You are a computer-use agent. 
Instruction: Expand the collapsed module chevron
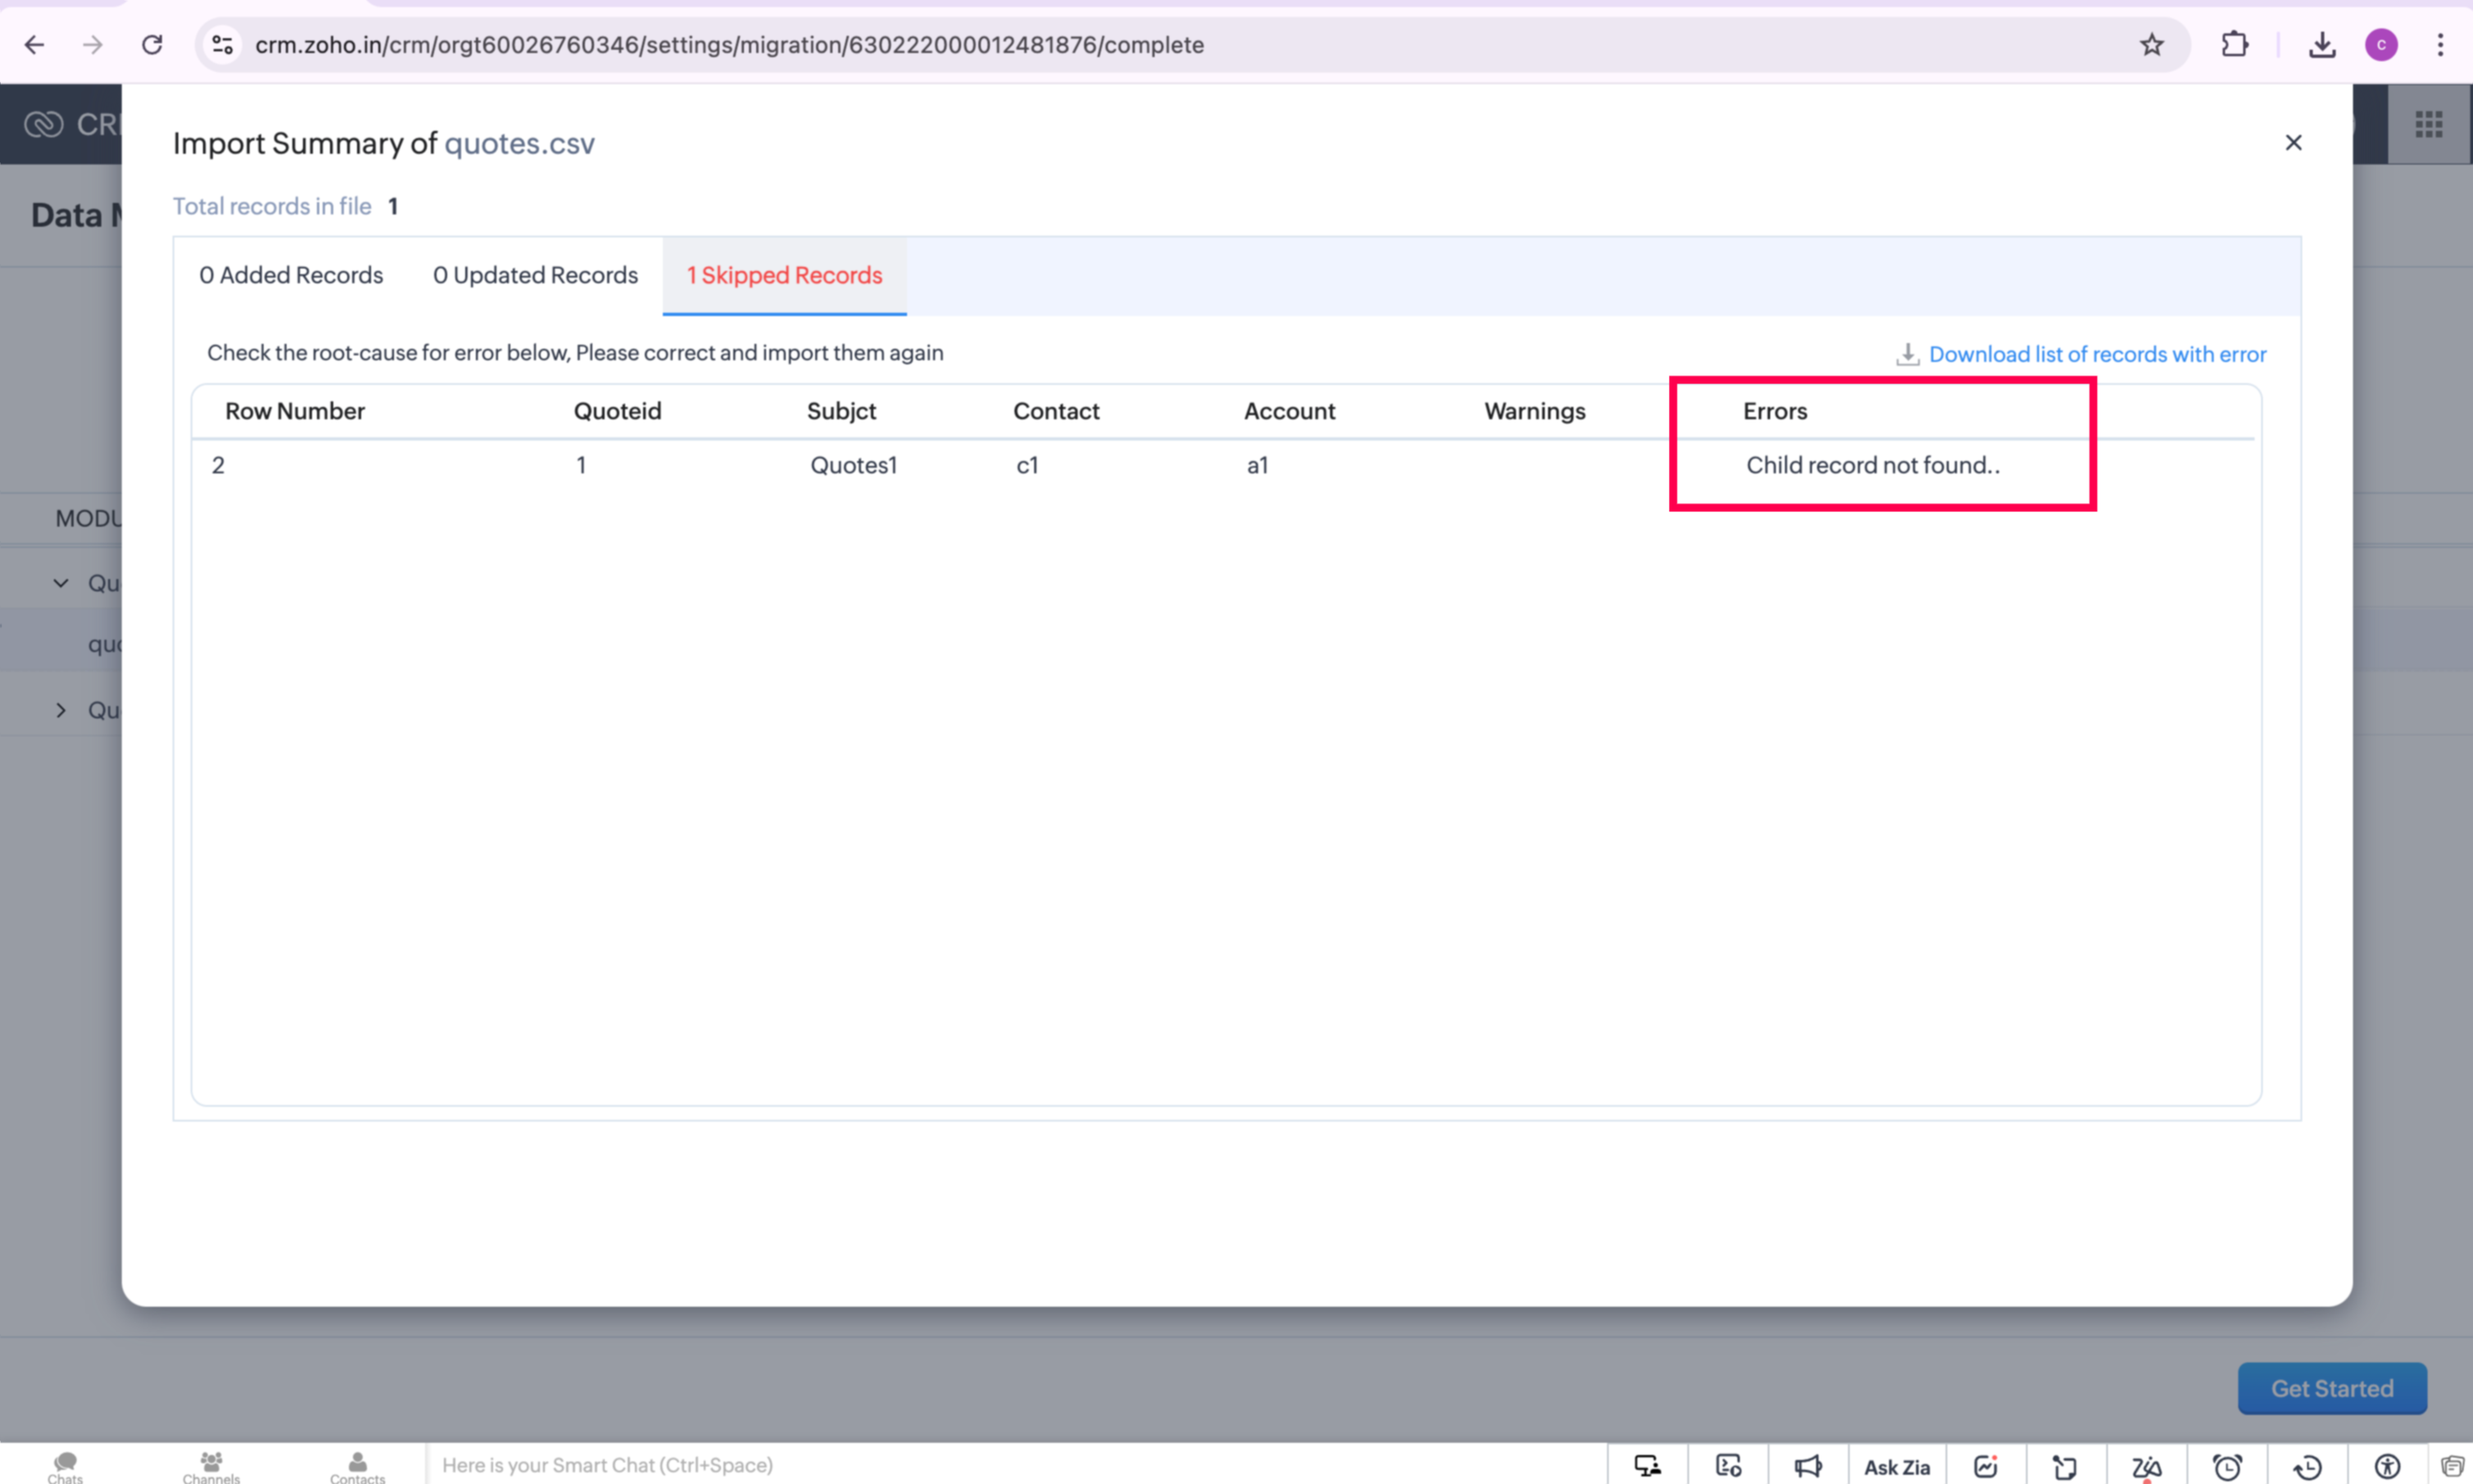61,710
